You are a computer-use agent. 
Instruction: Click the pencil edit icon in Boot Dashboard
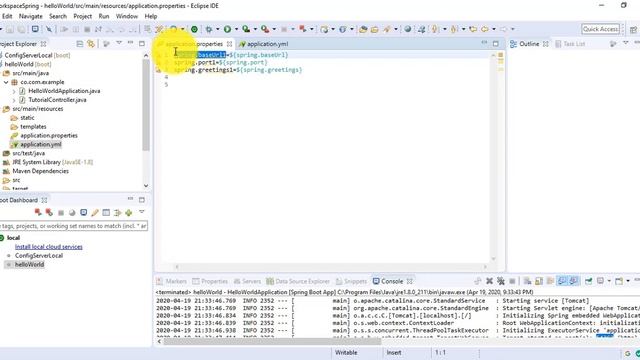(x=95, y=213)
